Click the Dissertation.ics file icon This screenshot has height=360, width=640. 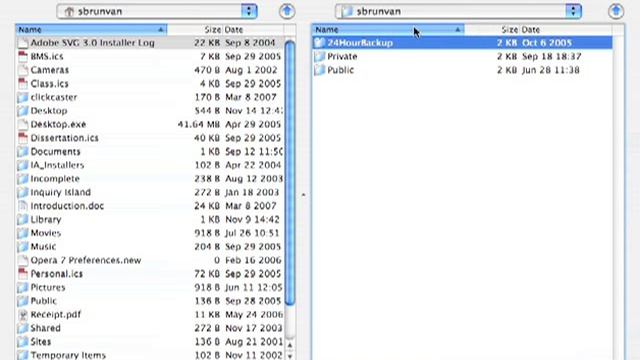(23, 138)
